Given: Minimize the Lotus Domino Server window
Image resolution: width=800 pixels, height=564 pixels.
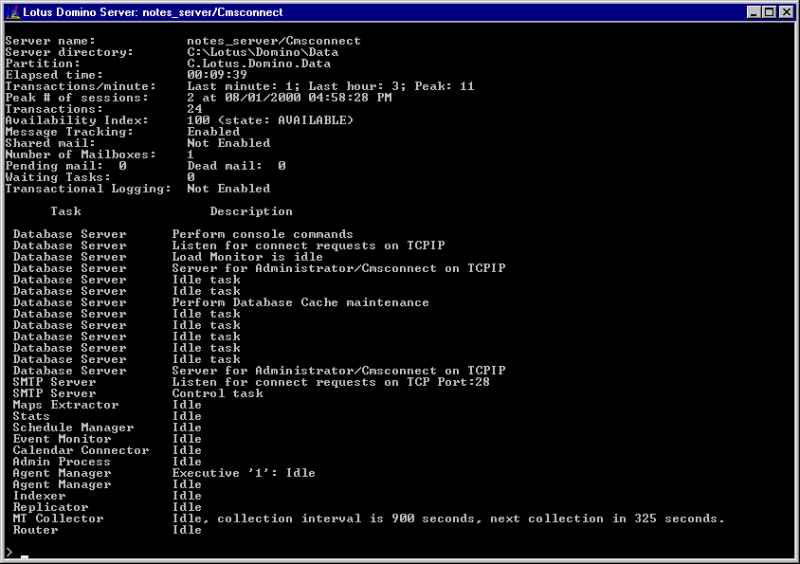Looking at the screenshot, I should click(754, 12).
